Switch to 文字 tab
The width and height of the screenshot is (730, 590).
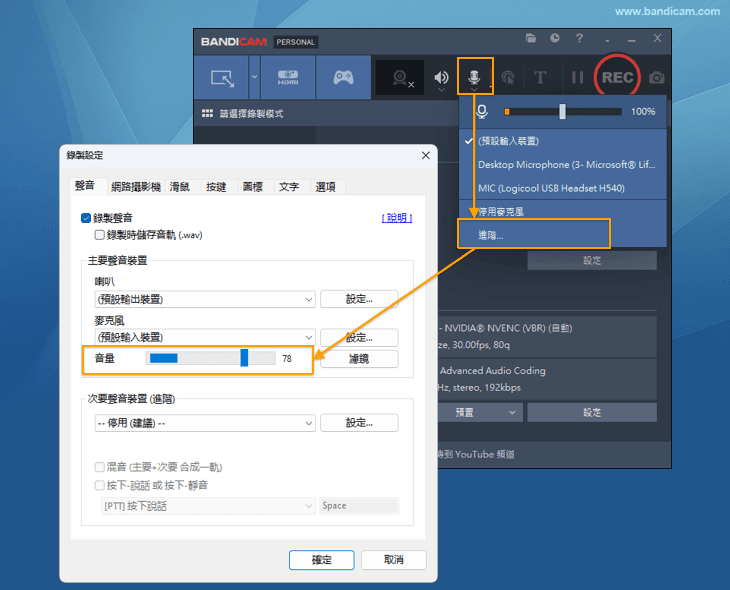(x=289, y=187)
